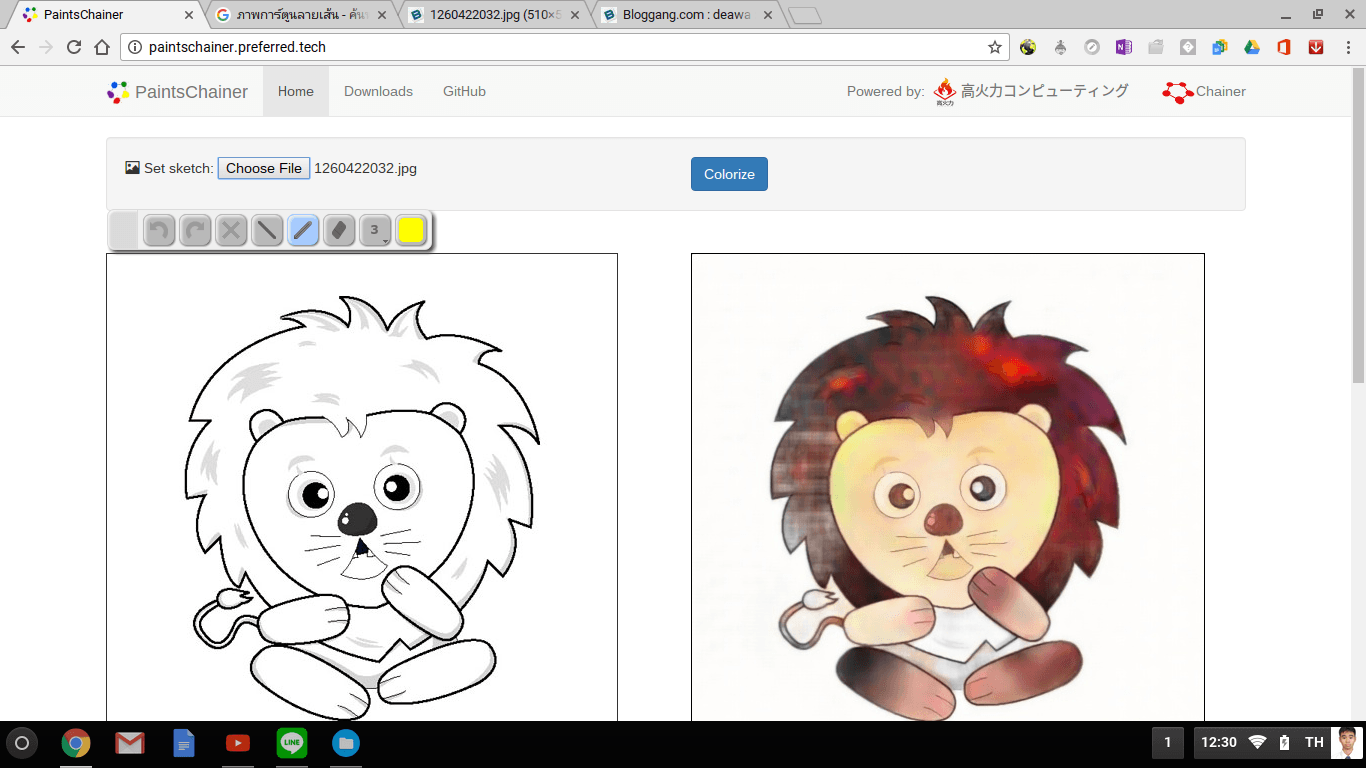The height and width of the screenshot is (768, 1366).
Task: Open a new browser tab
Action: click(805, 16)
